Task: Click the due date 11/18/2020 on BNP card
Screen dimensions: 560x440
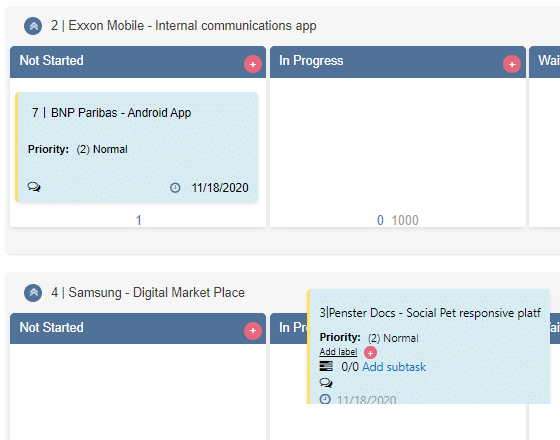Action: click(220, 188)
